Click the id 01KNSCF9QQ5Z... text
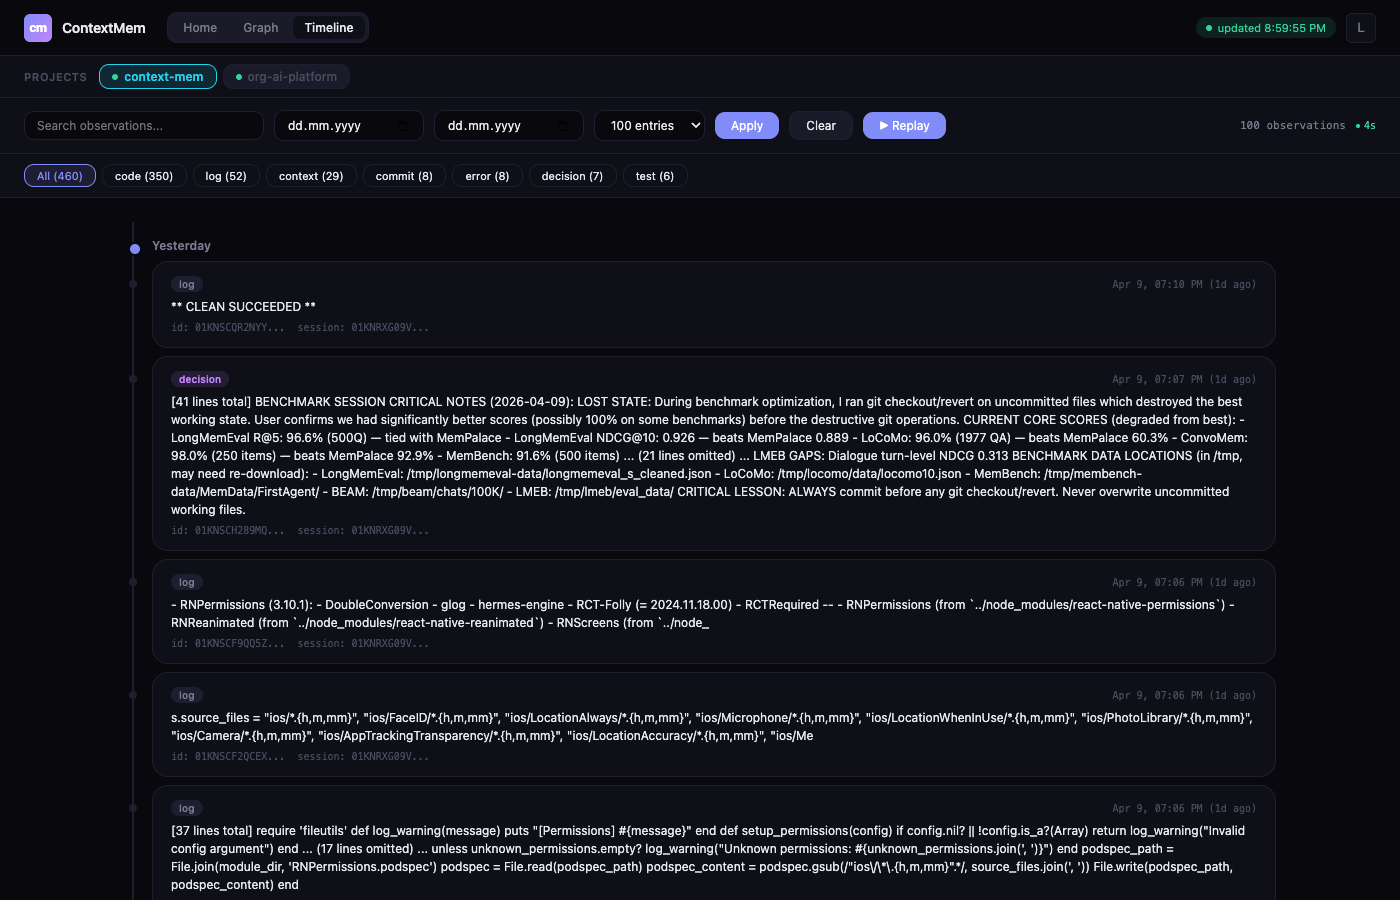 228,644
